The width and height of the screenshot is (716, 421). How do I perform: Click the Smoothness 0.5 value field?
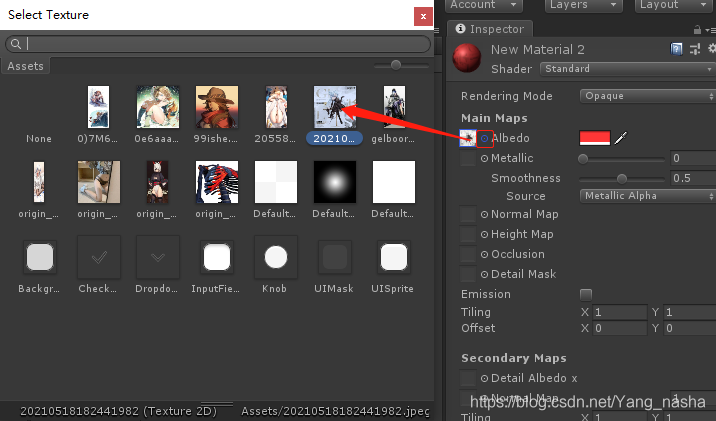click(693, 178)
